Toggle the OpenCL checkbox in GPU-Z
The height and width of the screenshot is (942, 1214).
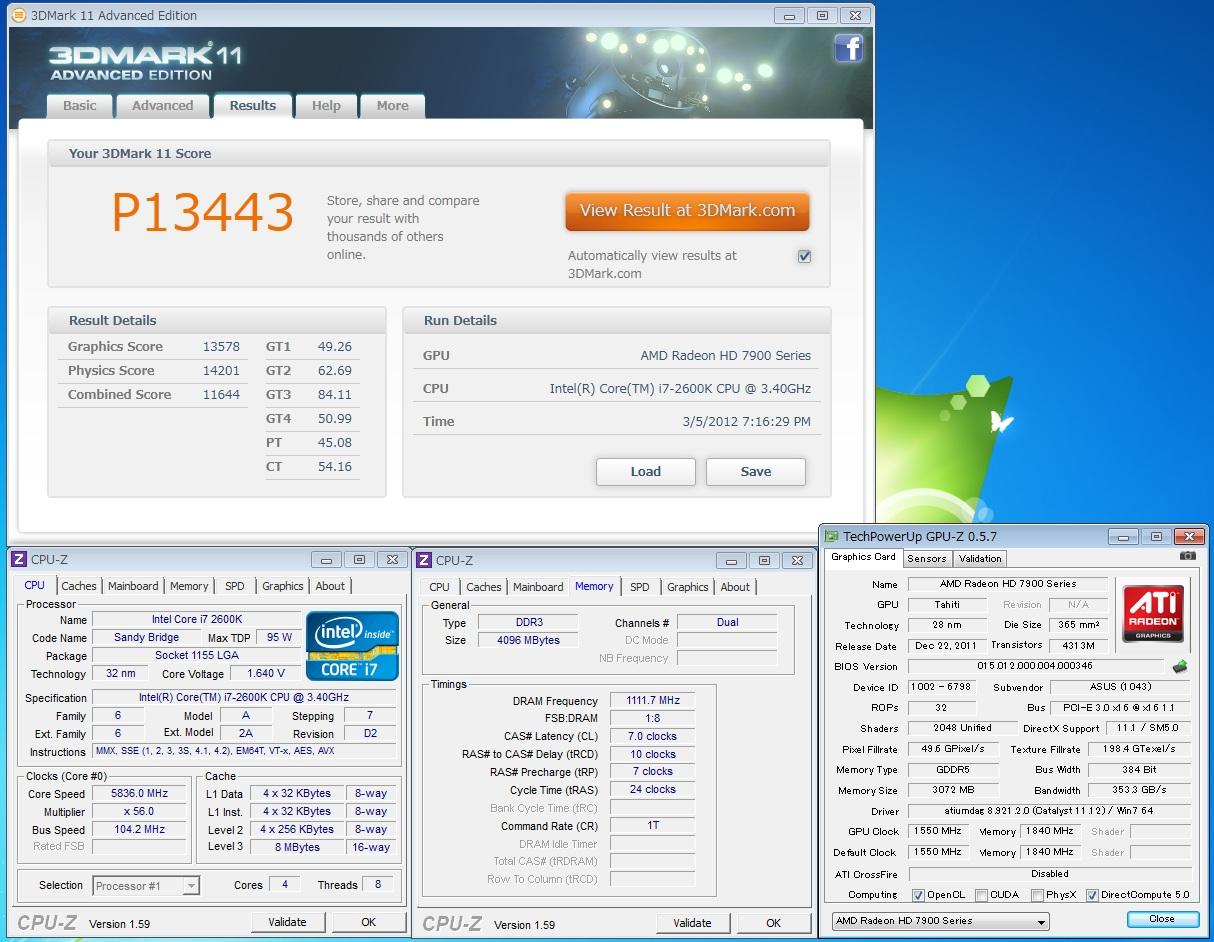pos(918,895)
